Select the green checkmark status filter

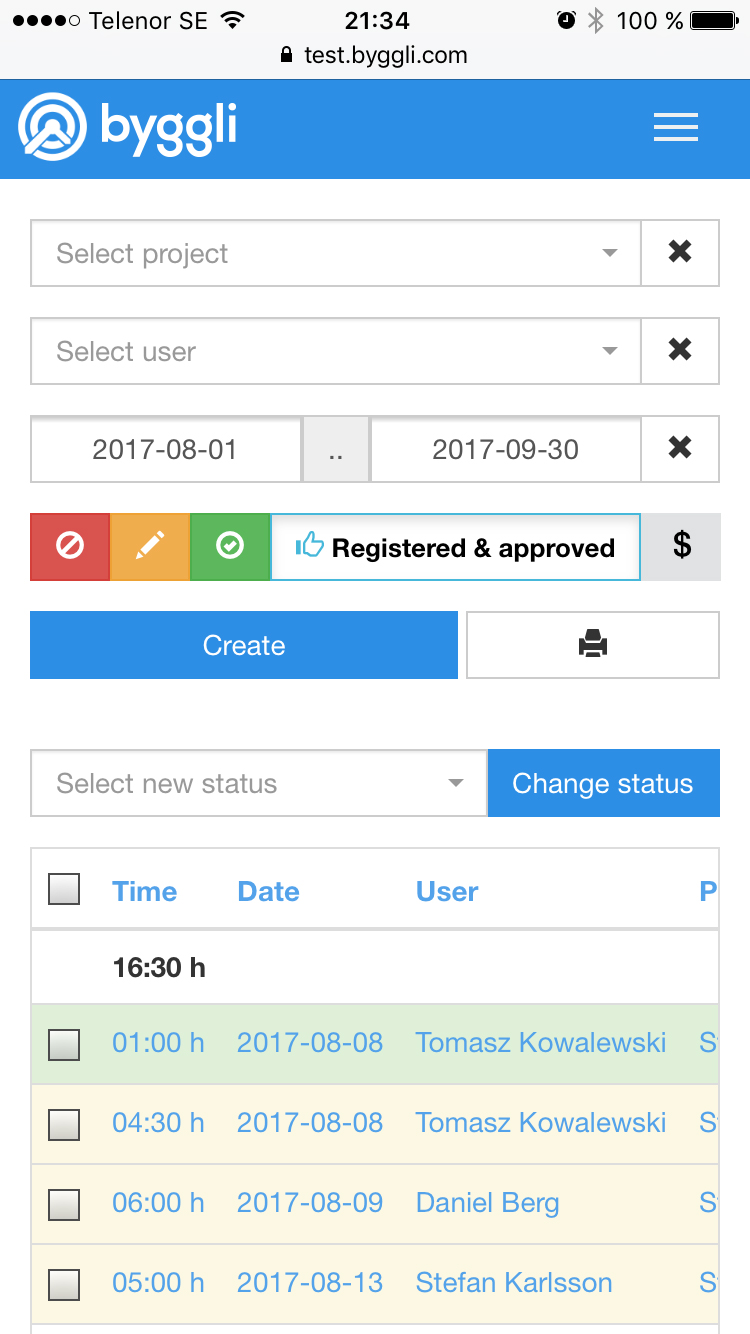[230, 547]
